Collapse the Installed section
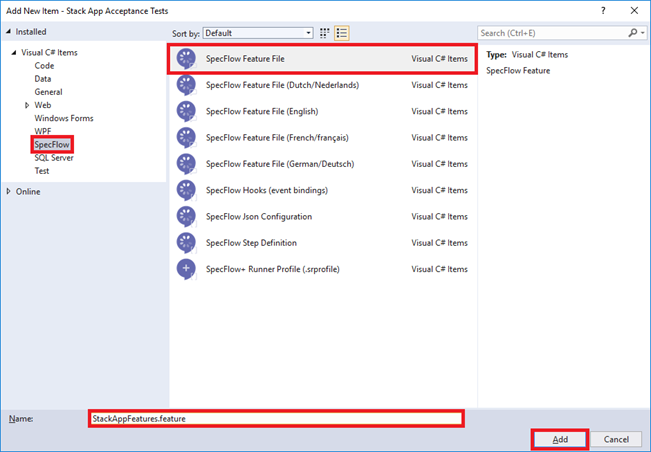The image size is (651, 452). 9,32
